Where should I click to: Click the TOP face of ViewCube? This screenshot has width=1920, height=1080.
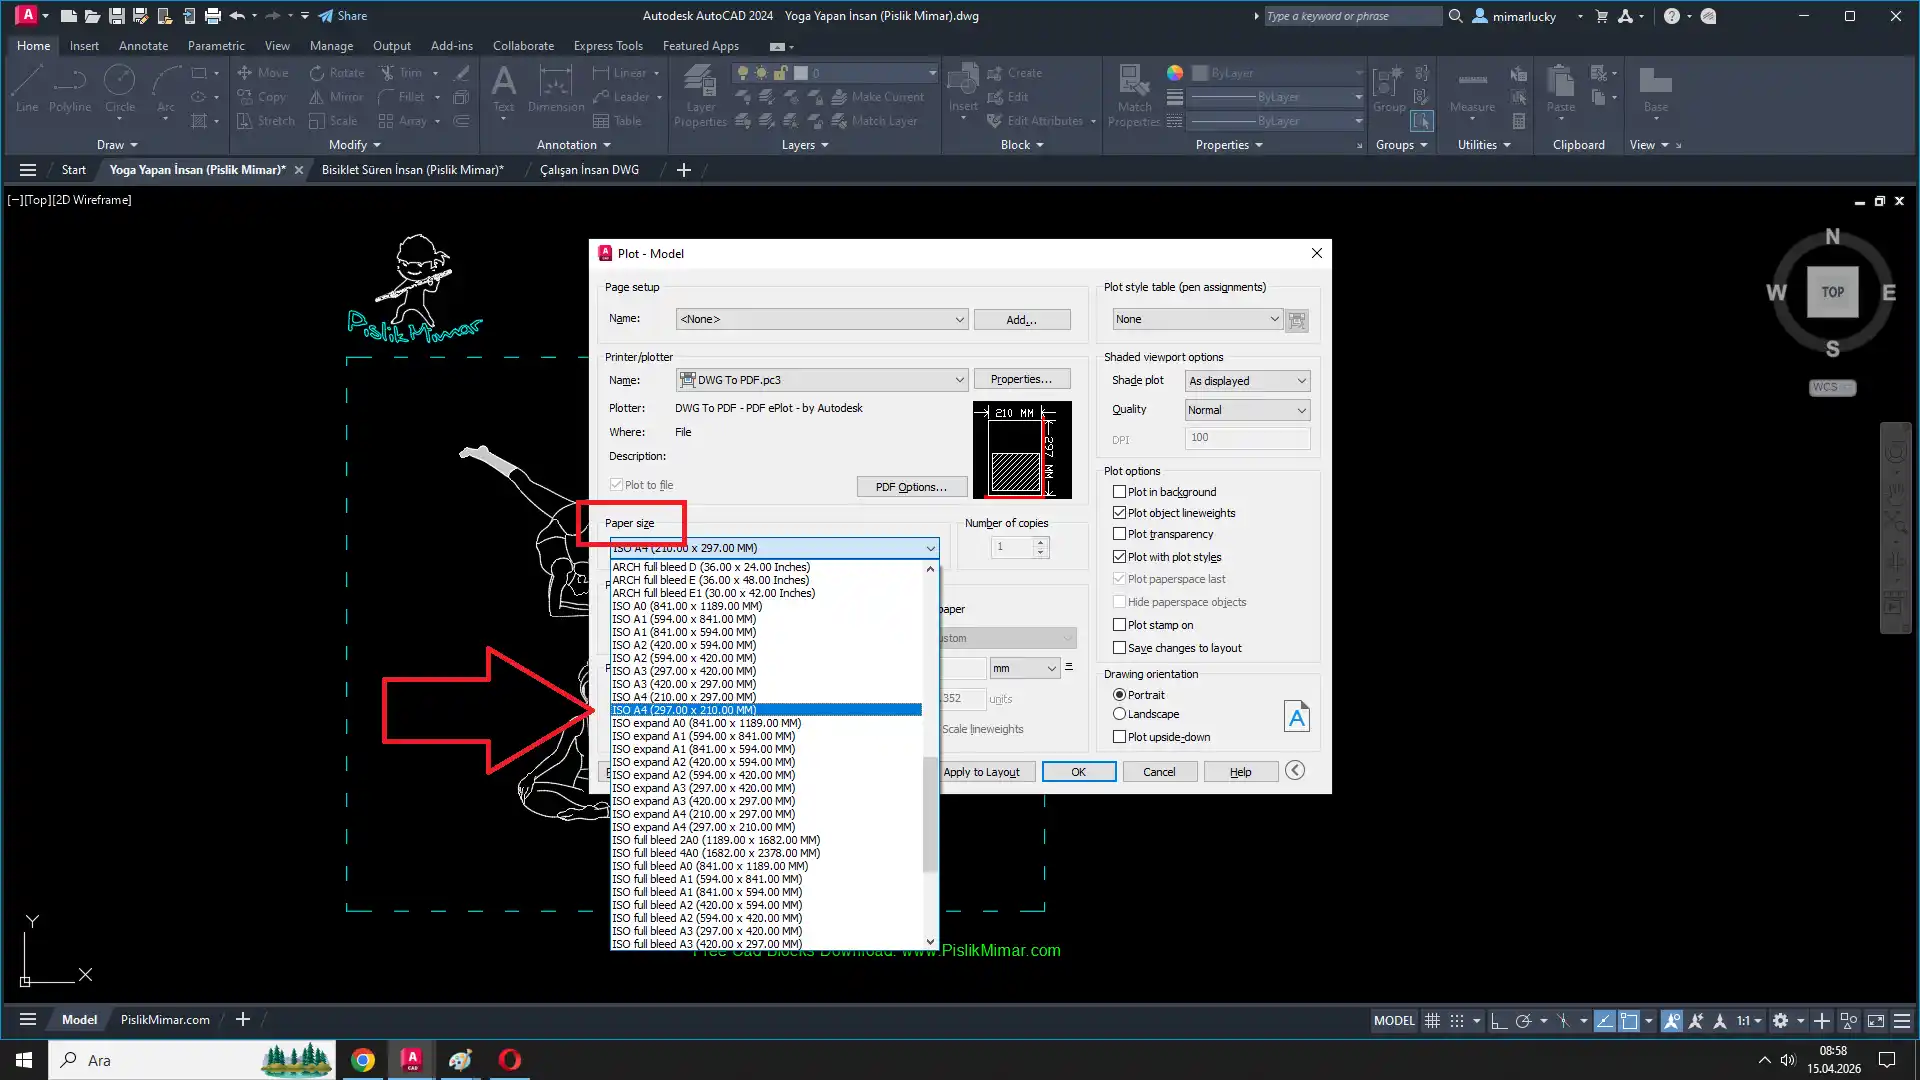1832,292
